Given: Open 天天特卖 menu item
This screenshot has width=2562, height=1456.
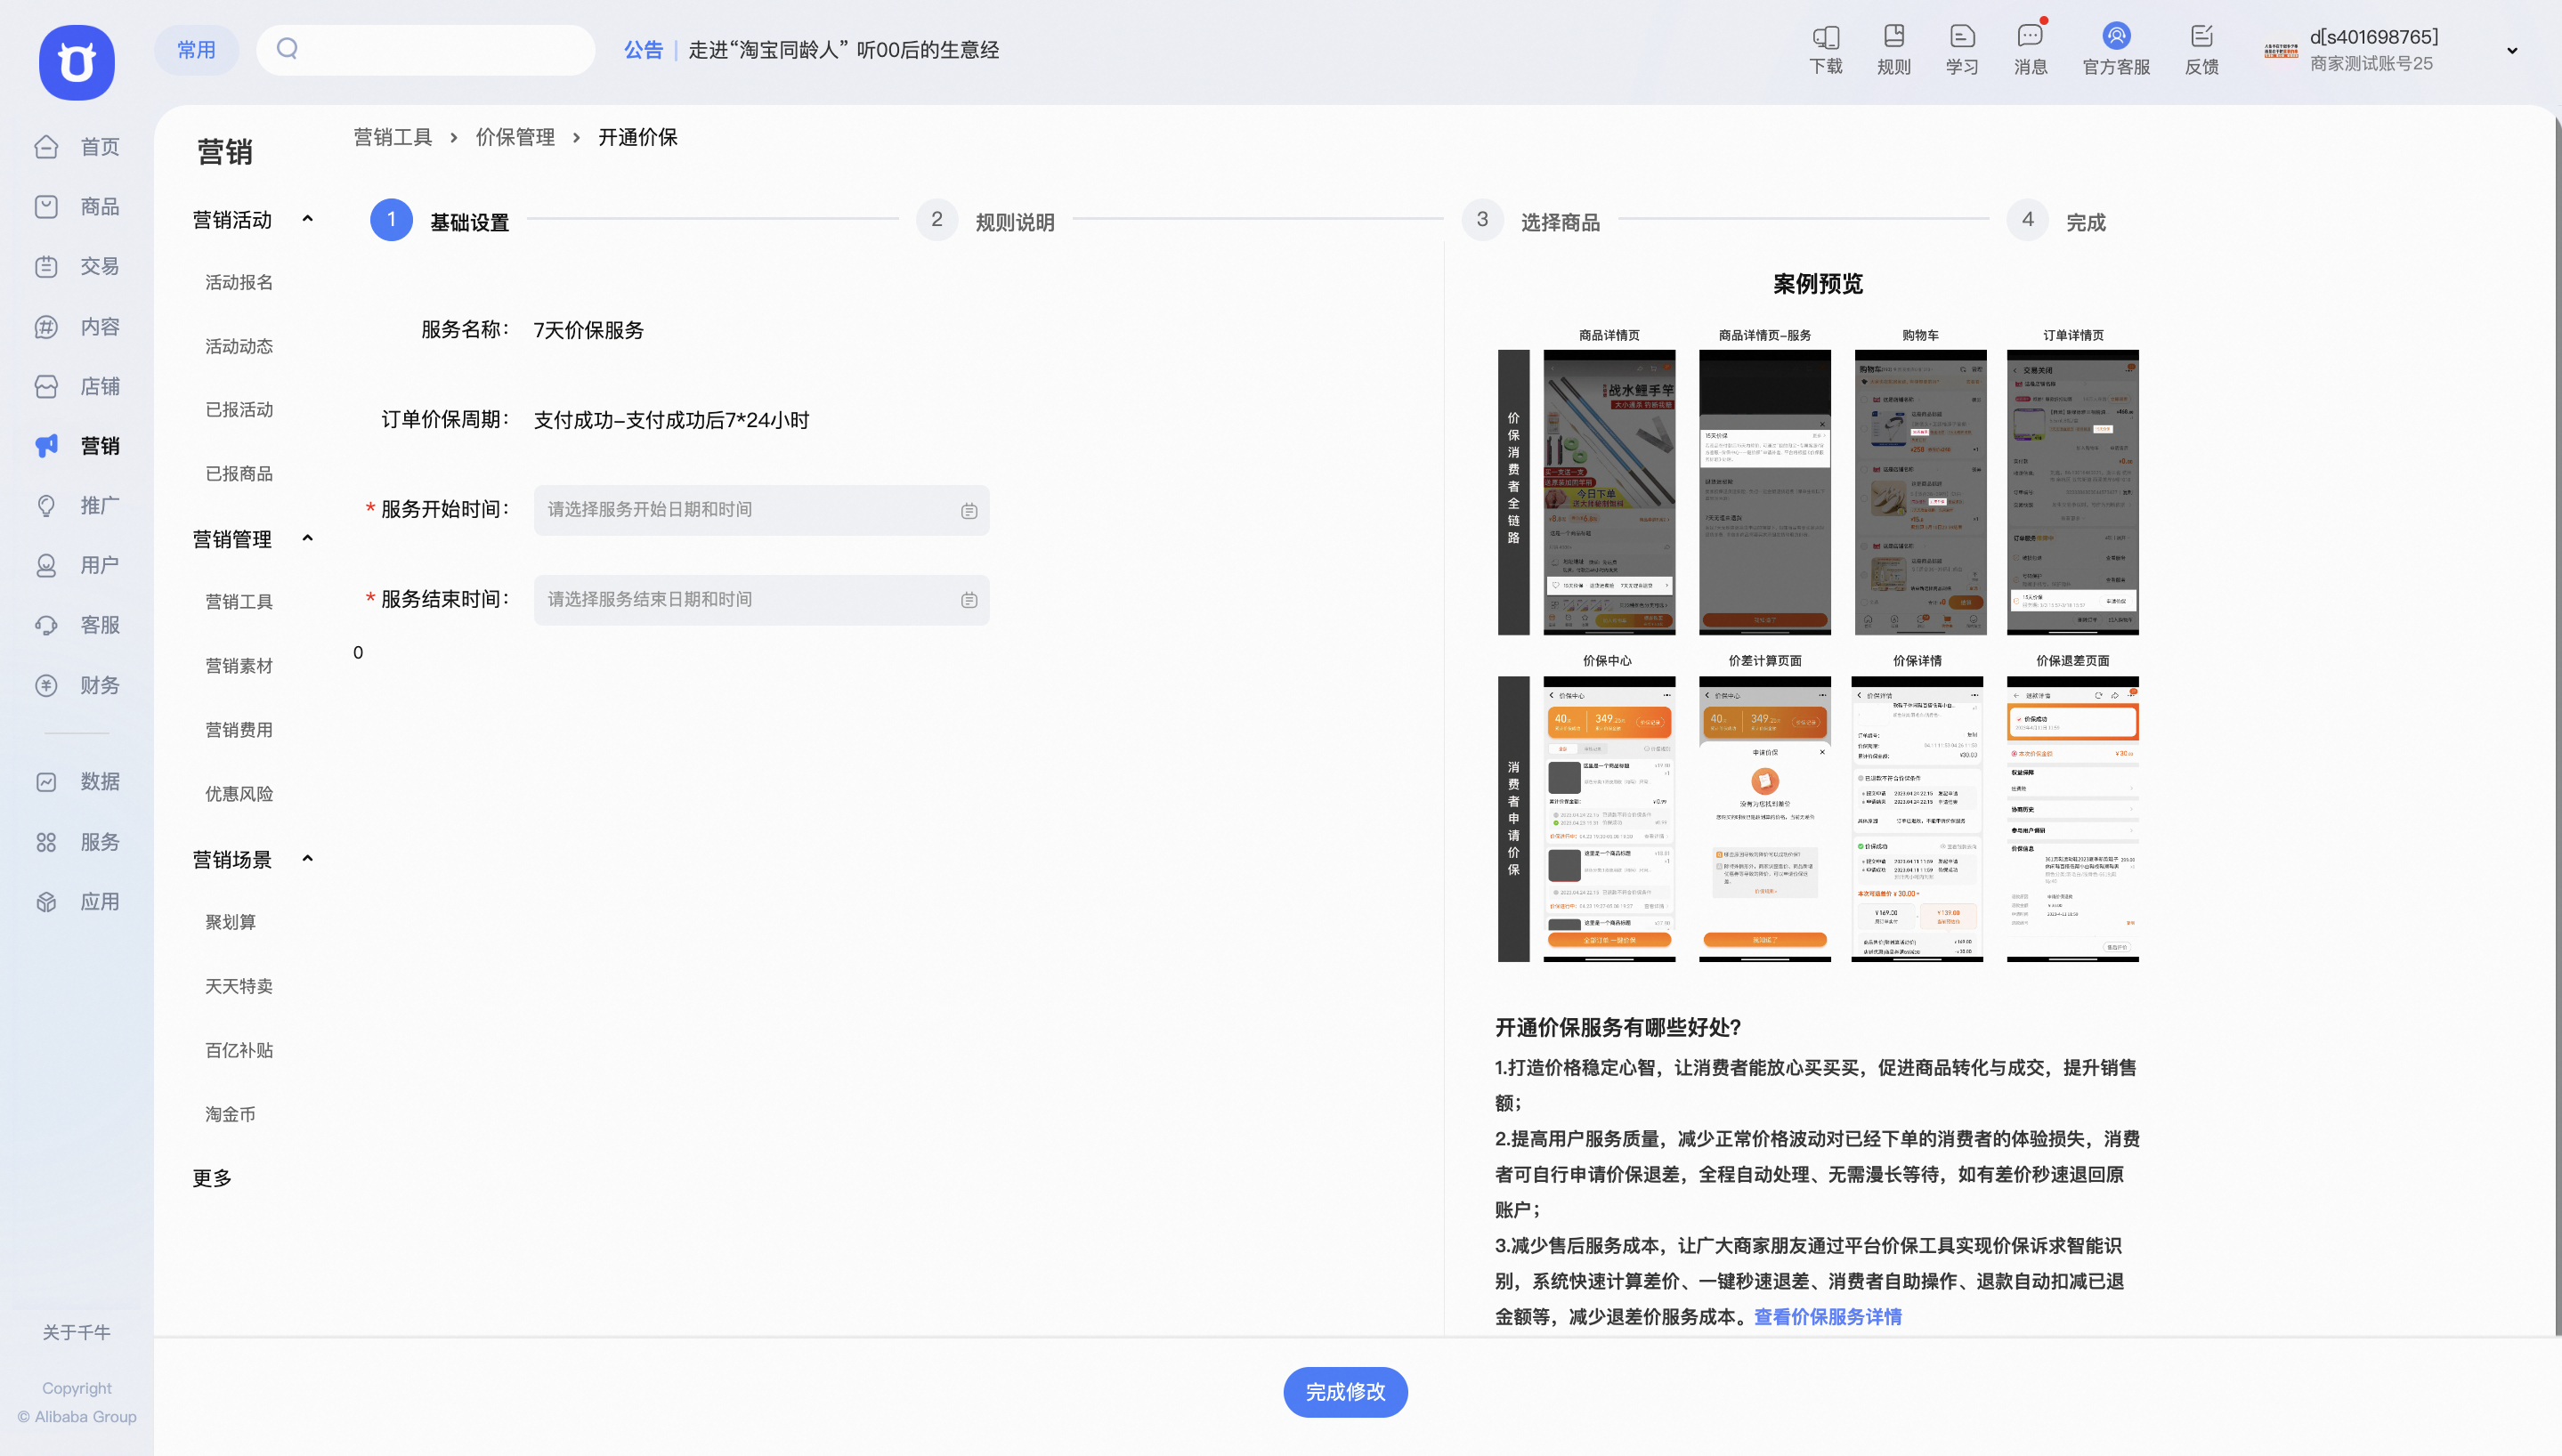Looking at the screenshot, I should click(x=239, y=986).
